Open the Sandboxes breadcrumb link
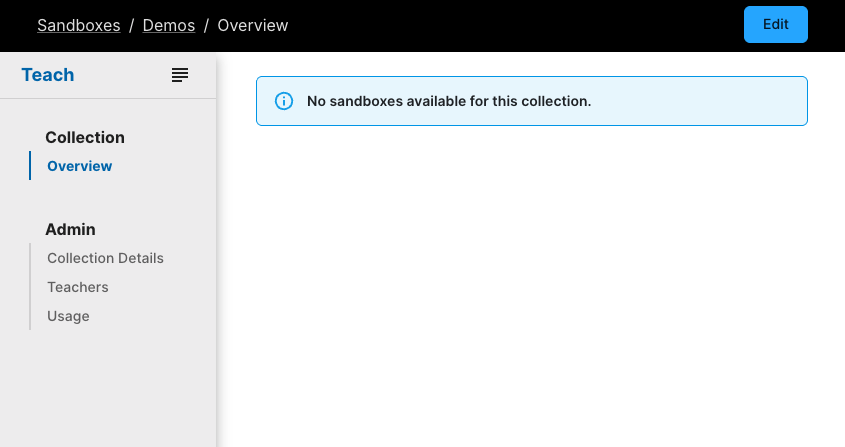 (x=79, y=25)
